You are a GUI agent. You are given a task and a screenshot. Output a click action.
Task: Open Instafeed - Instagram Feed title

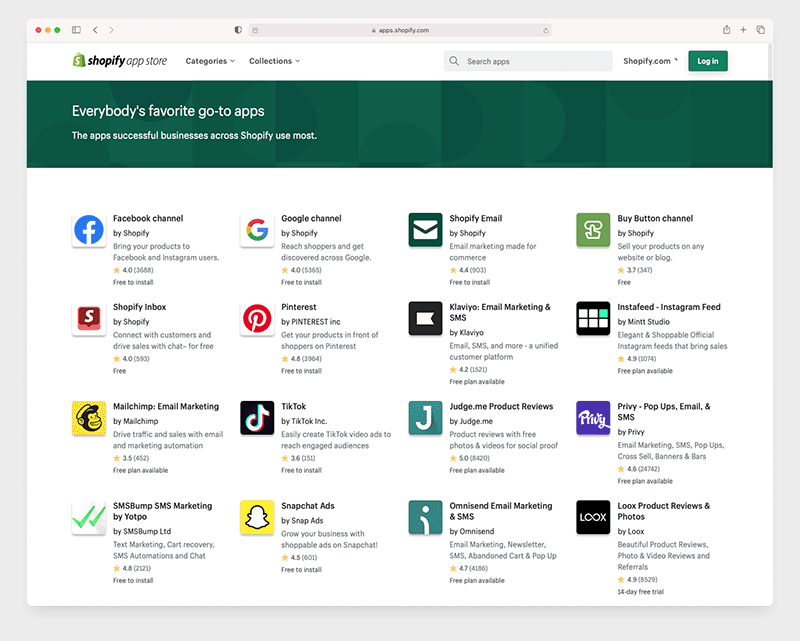click(669, 307)
